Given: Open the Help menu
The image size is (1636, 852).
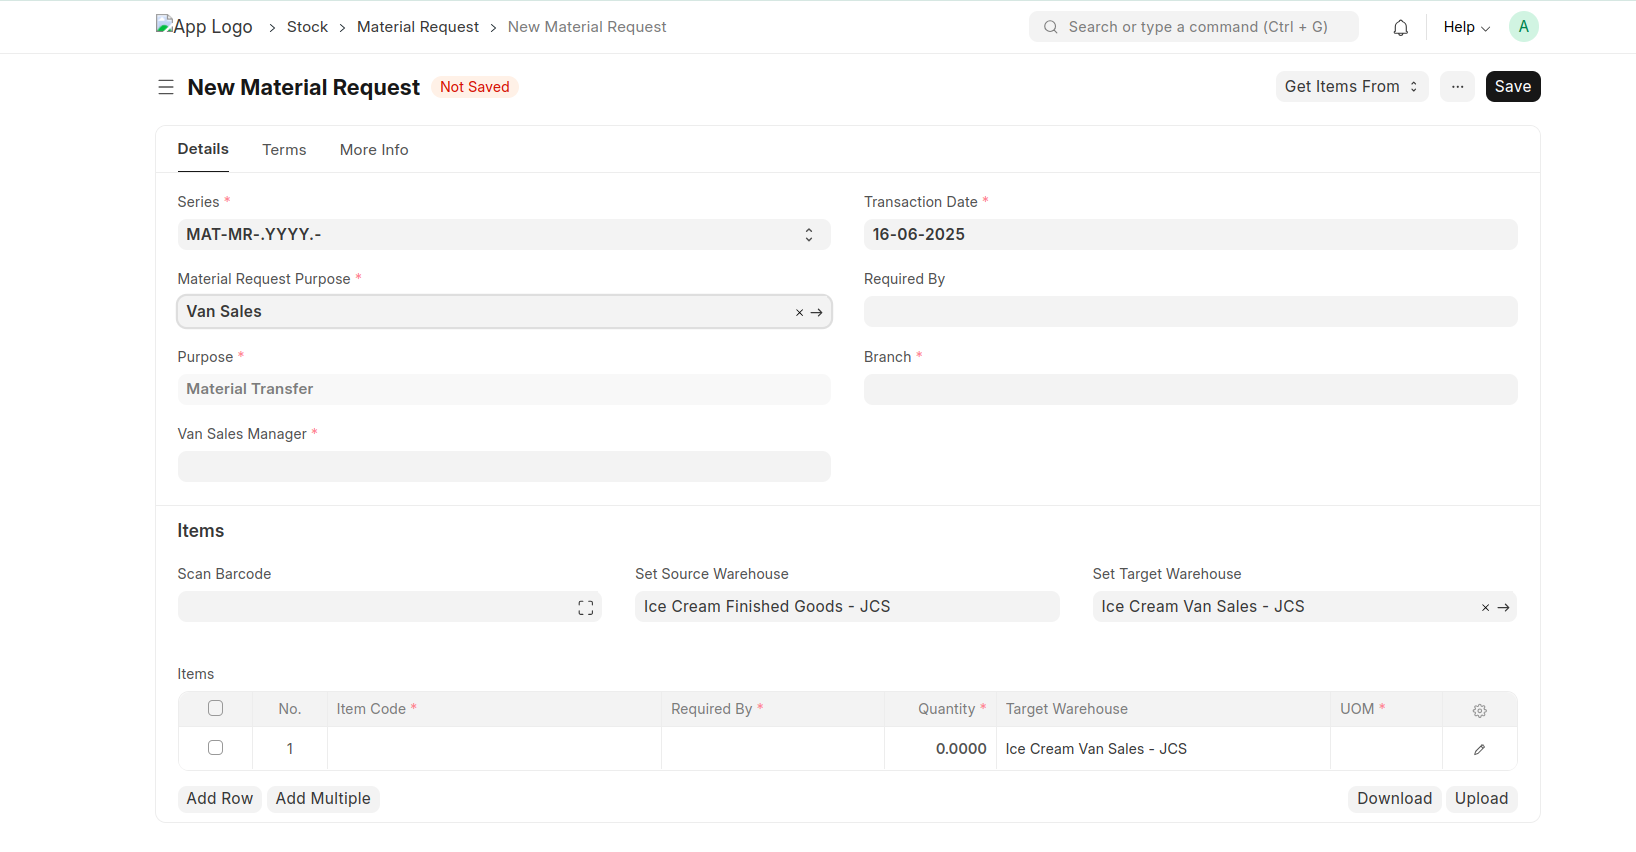Looking at the screenshot, I should tap(1466, 27).
